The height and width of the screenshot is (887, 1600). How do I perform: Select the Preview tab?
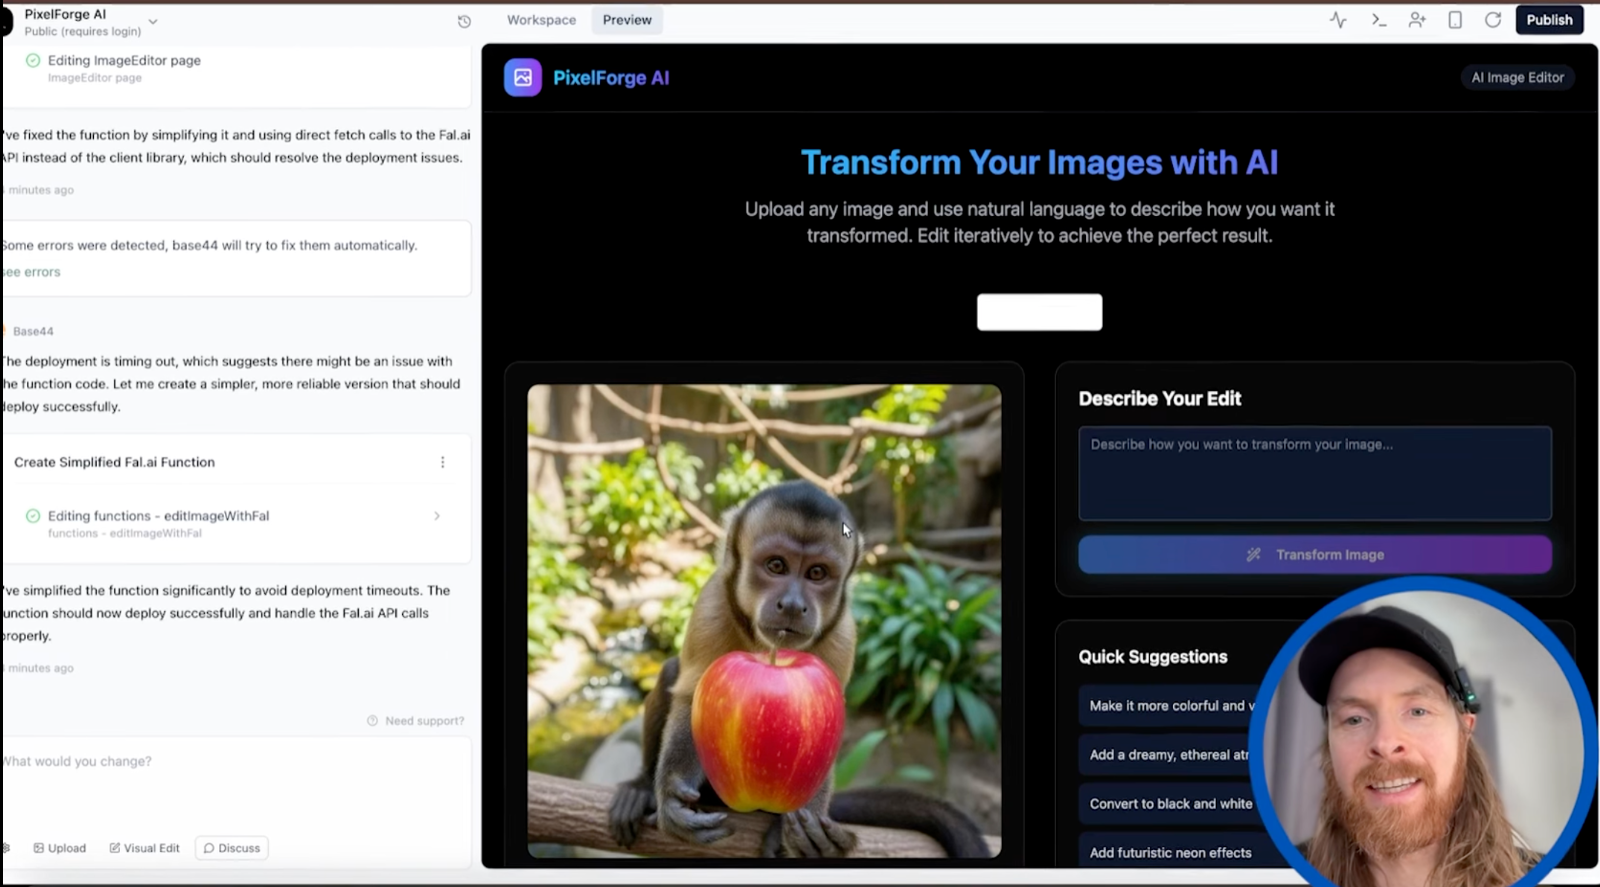click(627, 20)
